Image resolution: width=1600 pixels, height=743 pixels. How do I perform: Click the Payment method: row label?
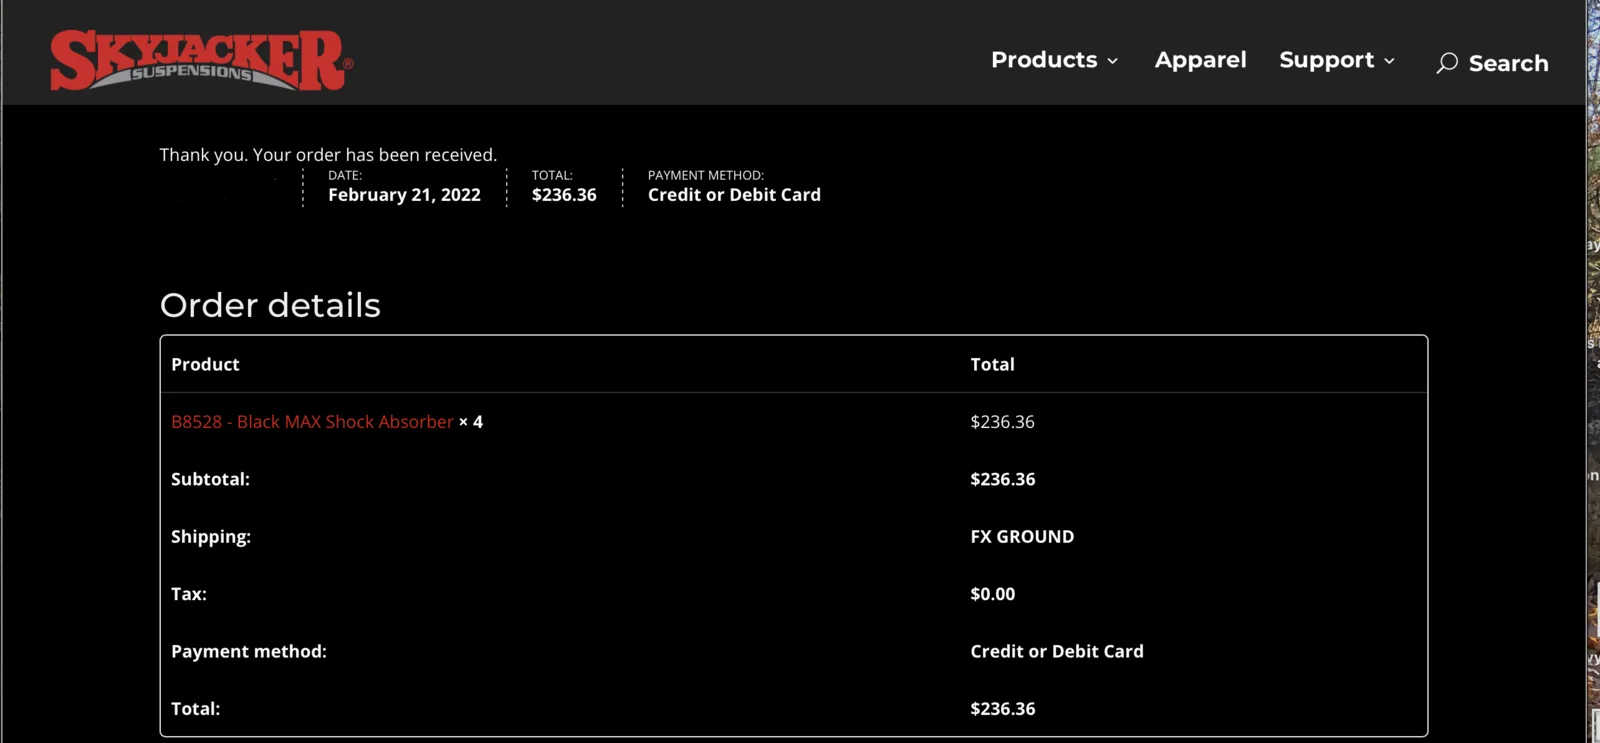click(x=249, y=651)
